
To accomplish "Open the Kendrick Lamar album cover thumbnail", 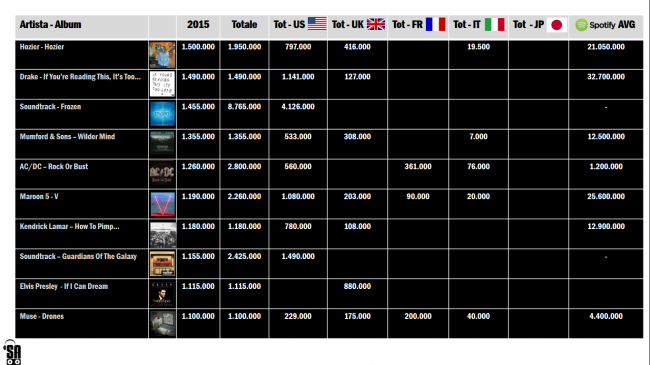I will click(162, 234).
